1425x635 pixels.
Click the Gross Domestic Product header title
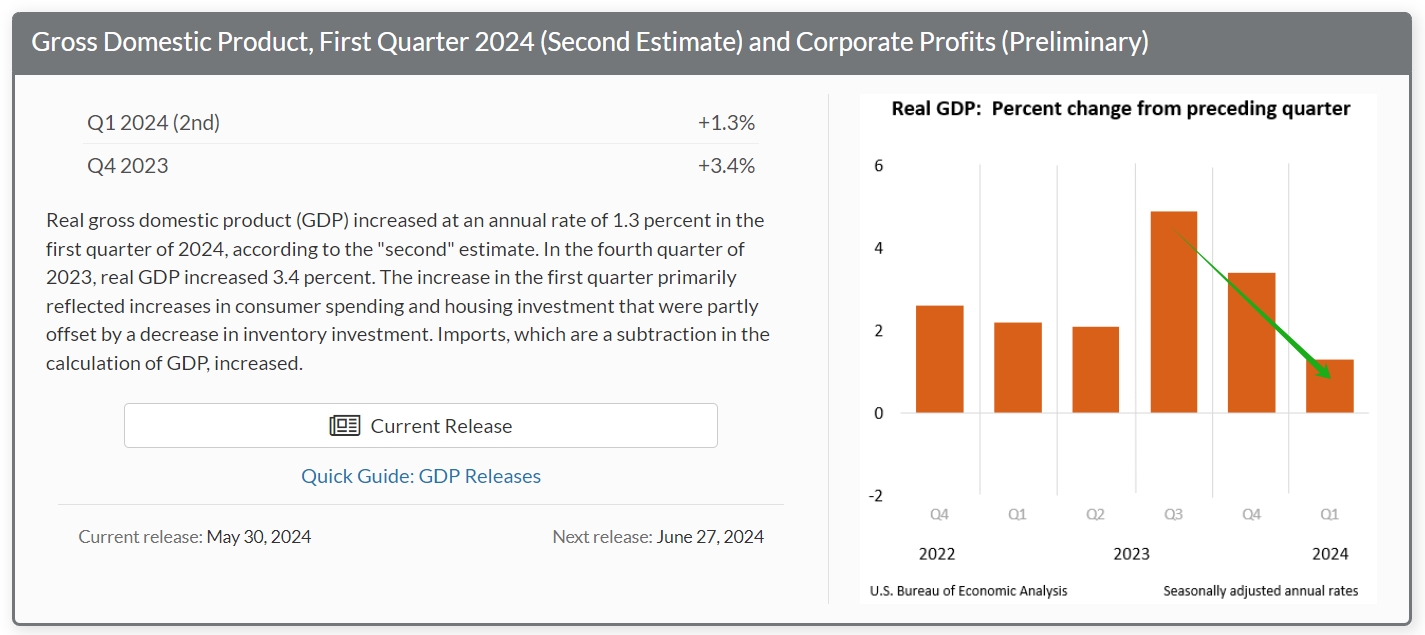(x=590, y=42)
